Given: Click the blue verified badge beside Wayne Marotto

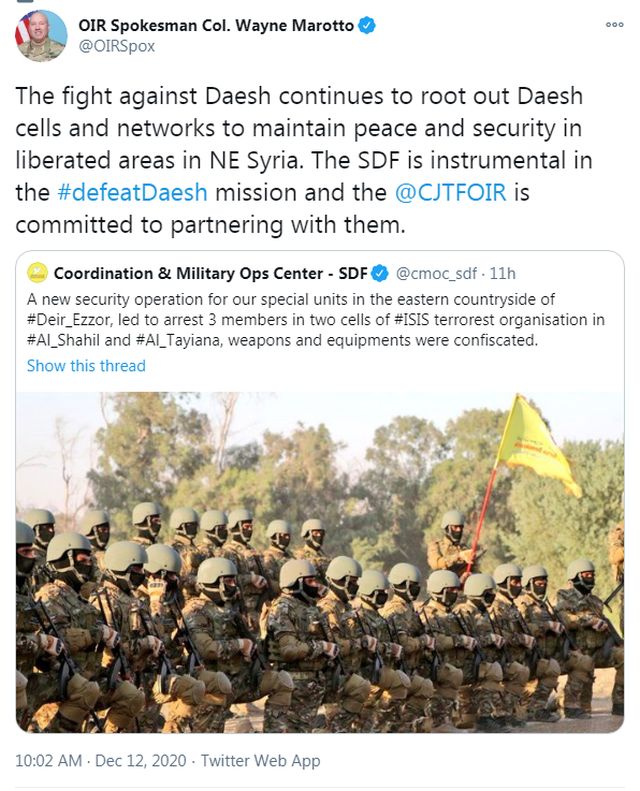Looking at the screenshot, I should 368,26.
